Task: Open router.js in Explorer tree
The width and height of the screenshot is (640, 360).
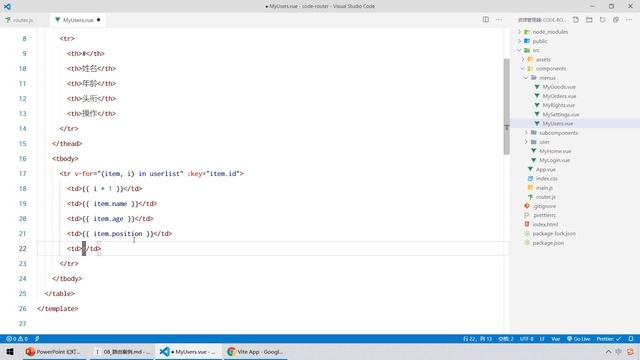Action: (x=546, y=197)
